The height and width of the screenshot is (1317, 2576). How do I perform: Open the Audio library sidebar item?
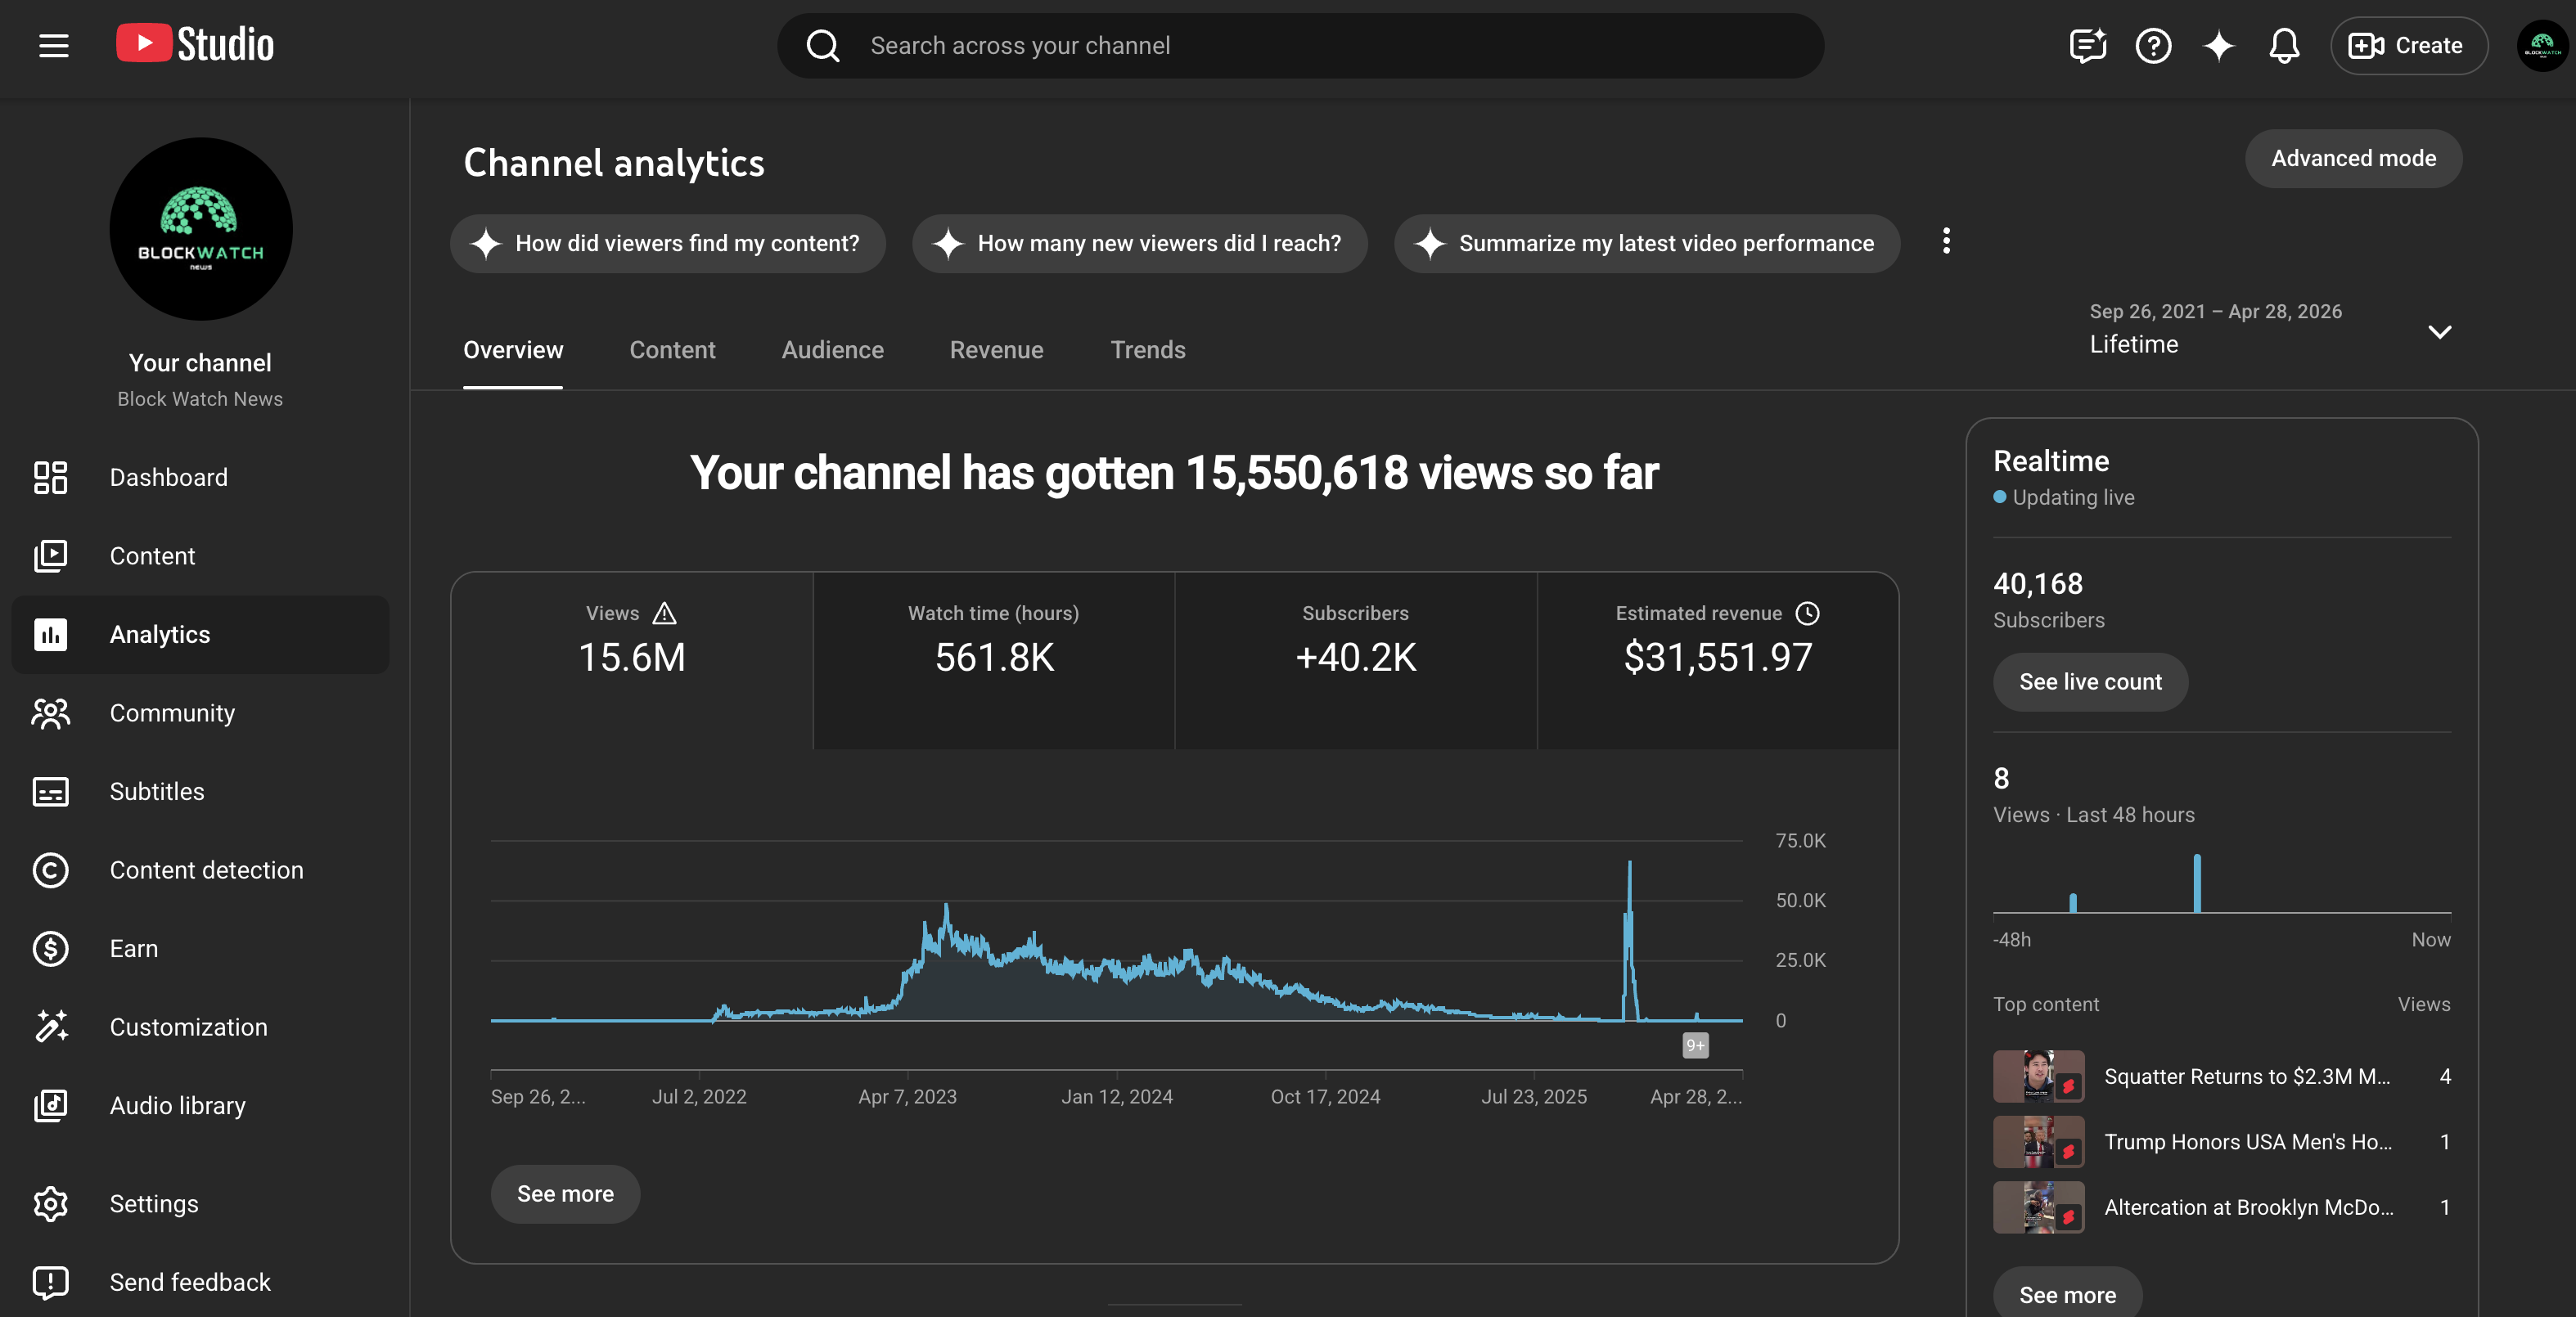point(200,1105)
